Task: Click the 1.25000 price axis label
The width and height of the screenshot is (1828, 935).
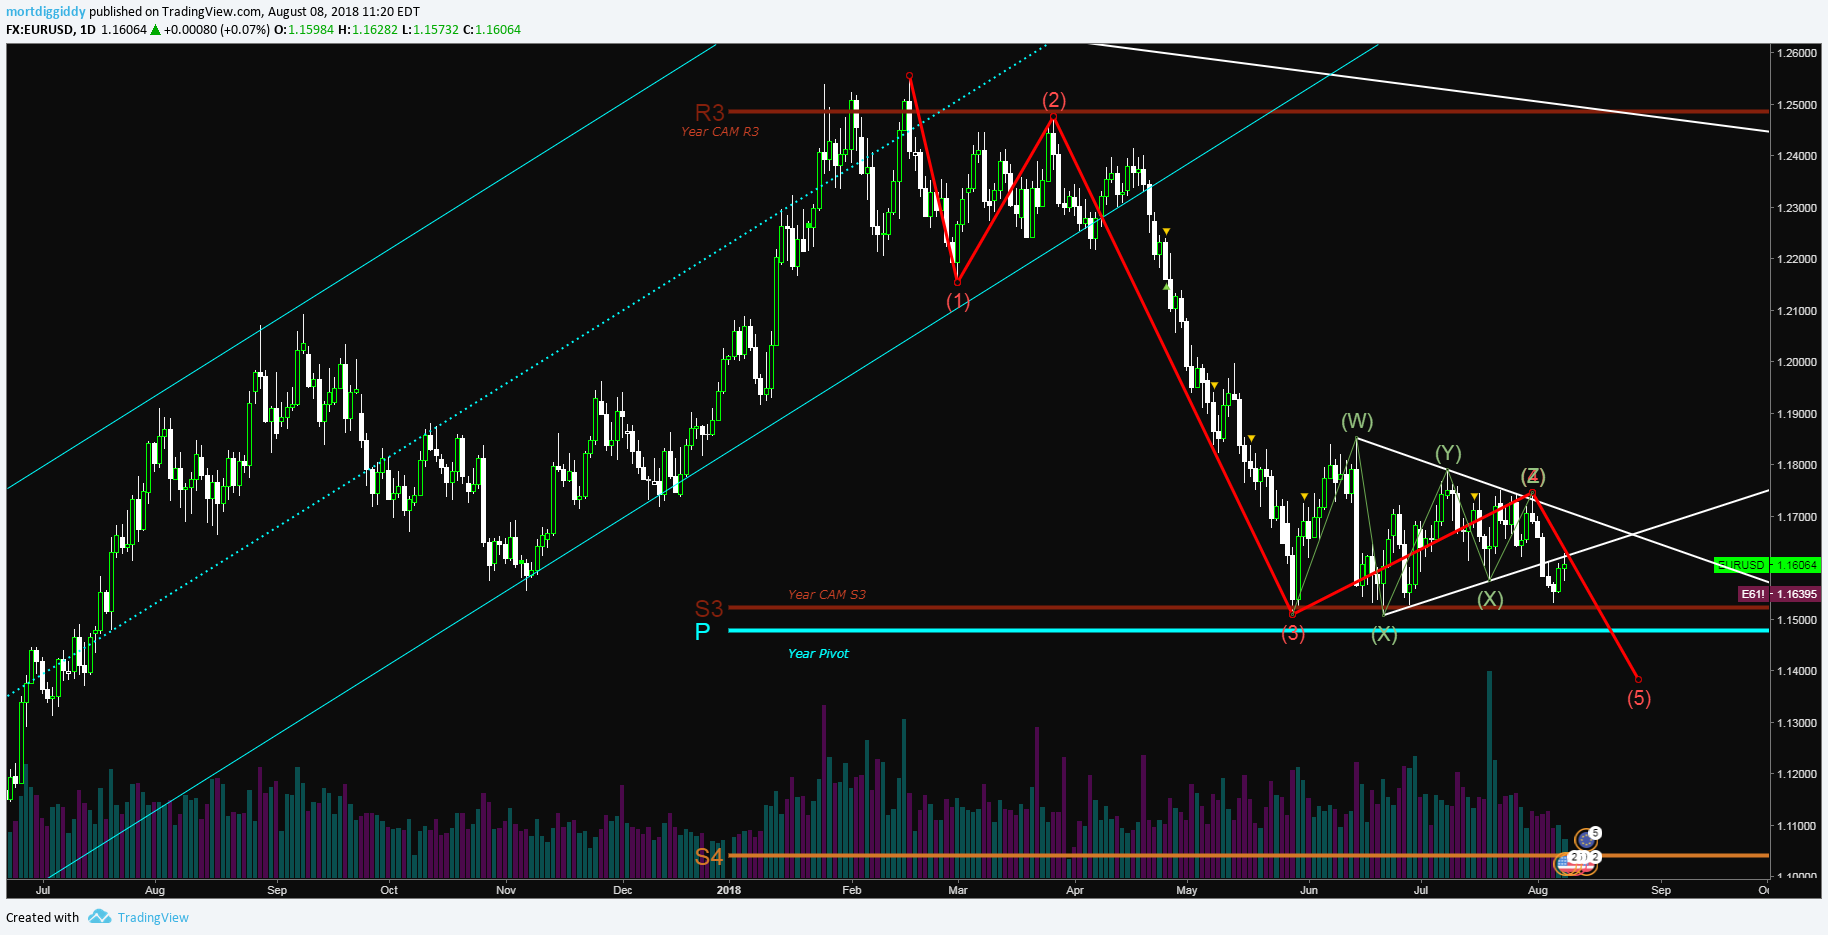Action: (1796, 105)
